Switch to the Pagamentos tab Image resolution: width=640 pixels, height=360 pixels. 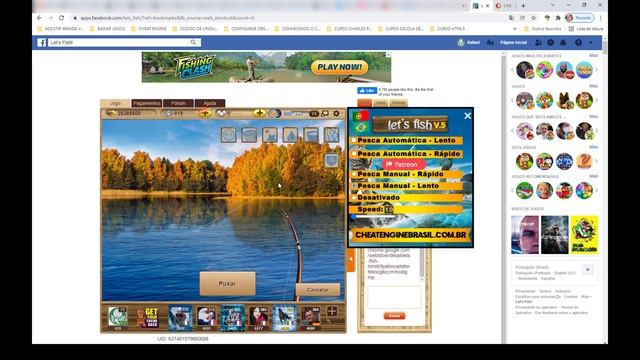click(x=147, y=103)
